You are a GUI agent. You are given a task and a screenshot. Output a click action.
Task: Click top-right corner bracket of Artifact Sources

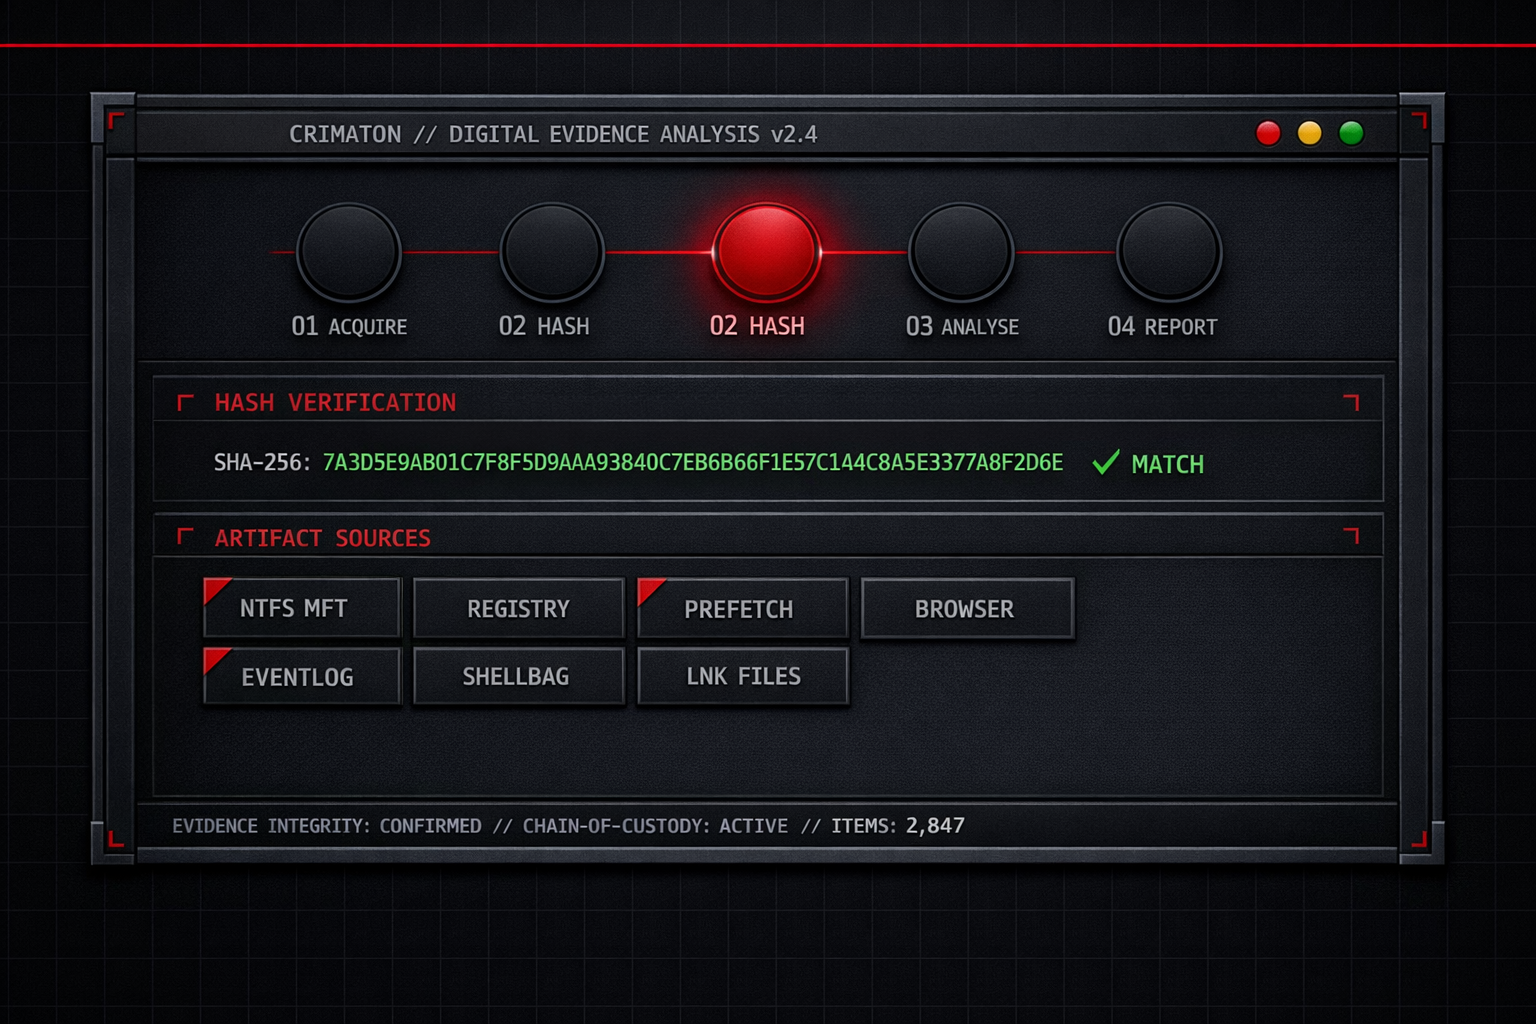pos(1351,536)
